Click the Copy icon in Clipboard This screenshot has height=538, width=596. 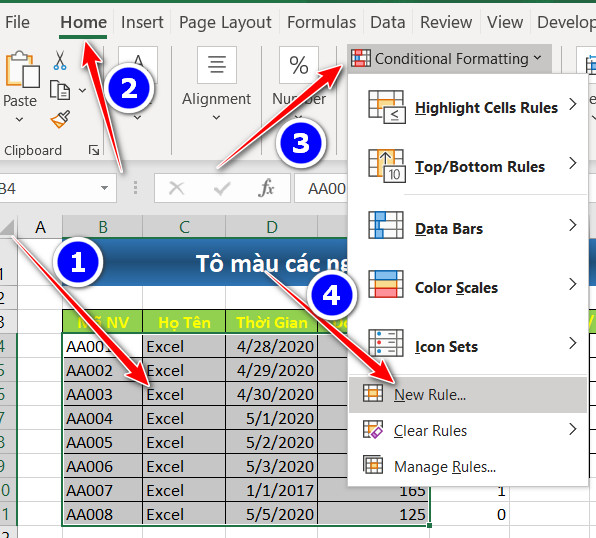coord(60,90)
